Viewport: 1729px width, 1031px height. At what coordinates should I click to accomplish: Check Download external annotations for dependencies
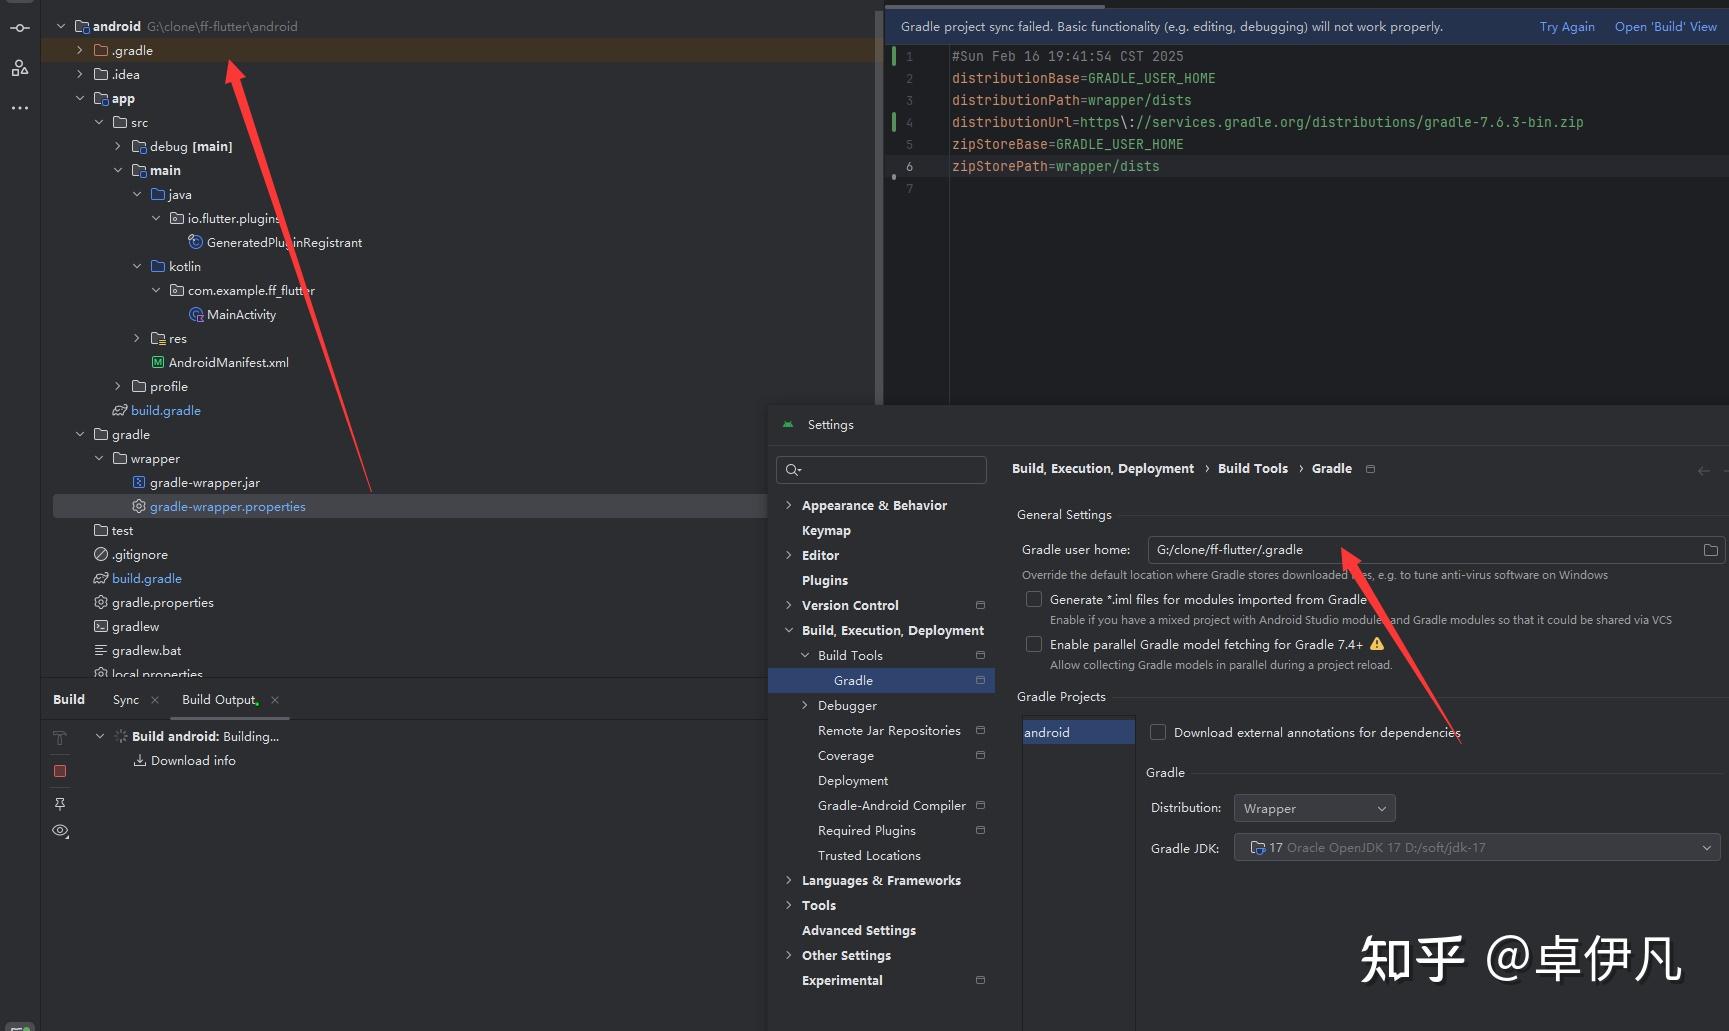coord(1158,732)
